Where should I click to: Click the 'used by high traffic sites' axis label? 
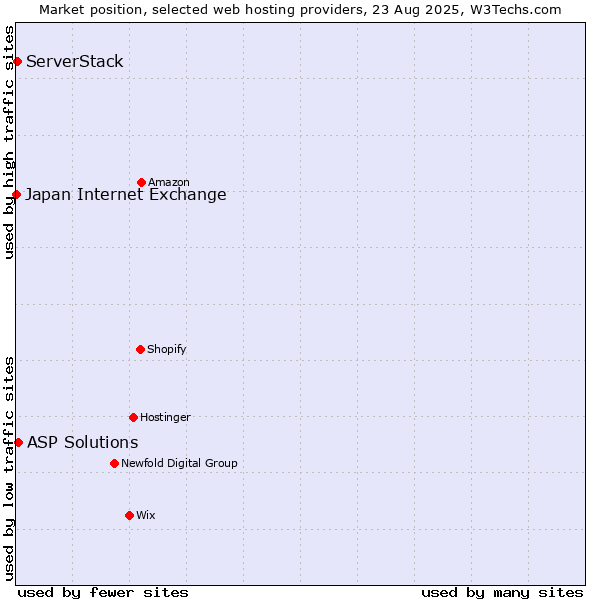pos(8,142)
